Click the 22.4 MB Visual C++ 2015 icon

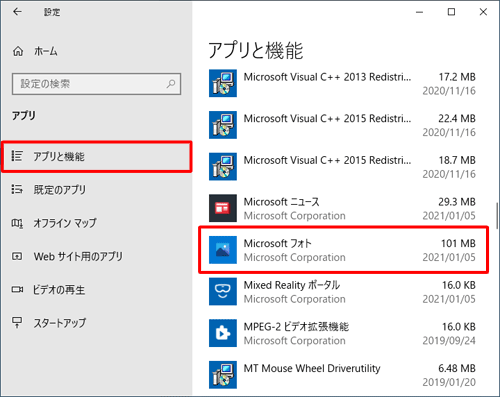click(x=223, y=125)
